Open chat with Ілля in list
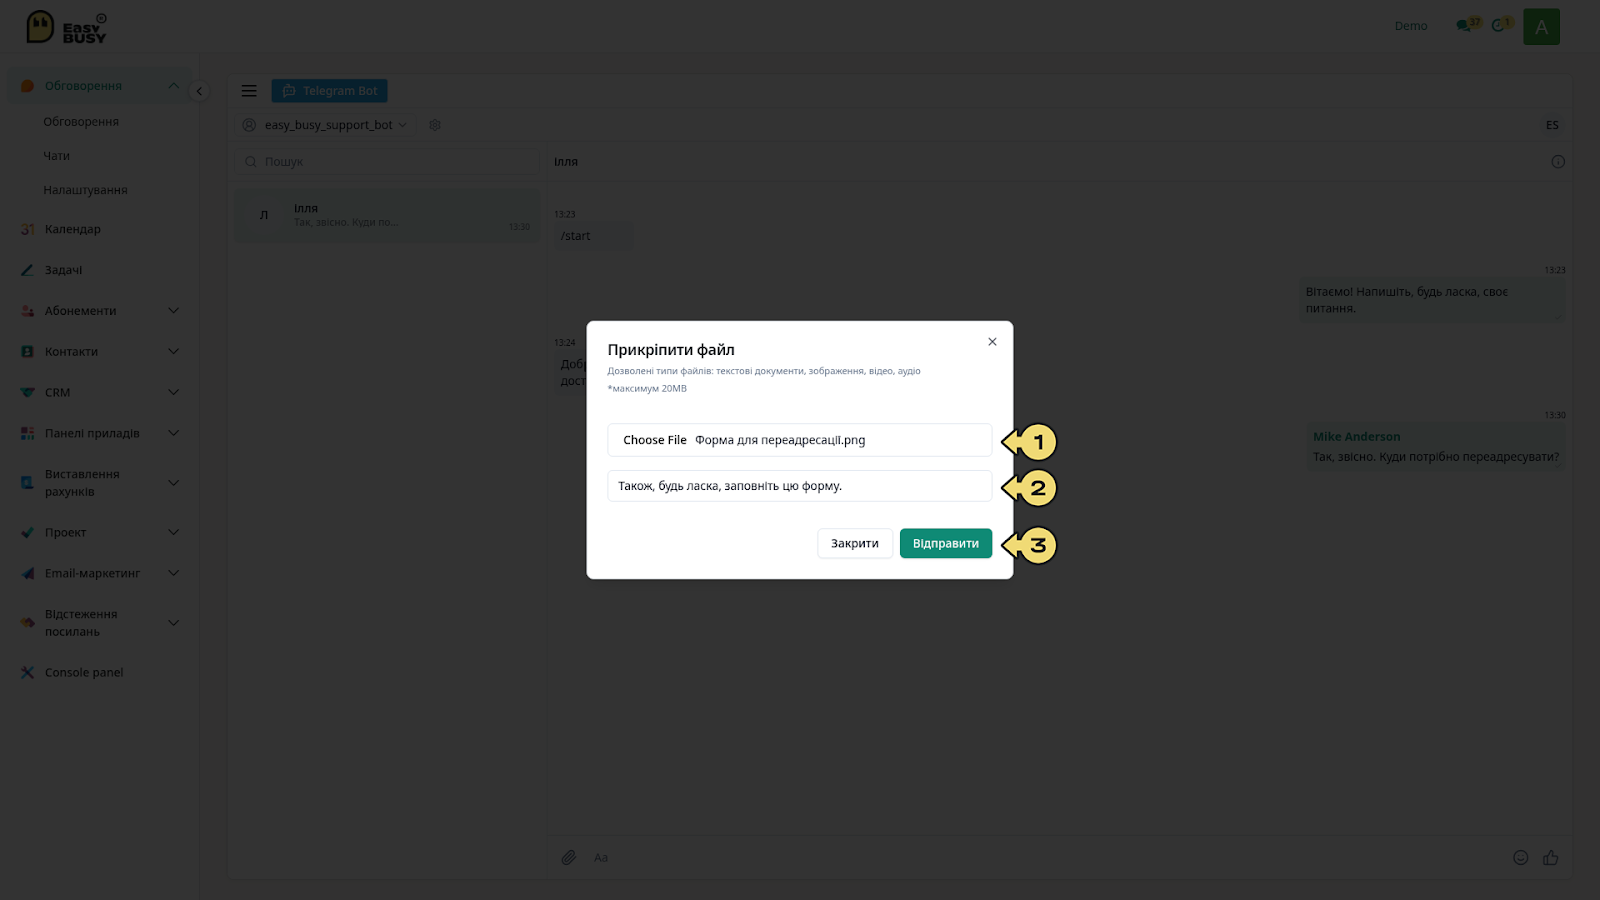The image size is (1600, 900). pyautogui.click(x=388, y=216)
